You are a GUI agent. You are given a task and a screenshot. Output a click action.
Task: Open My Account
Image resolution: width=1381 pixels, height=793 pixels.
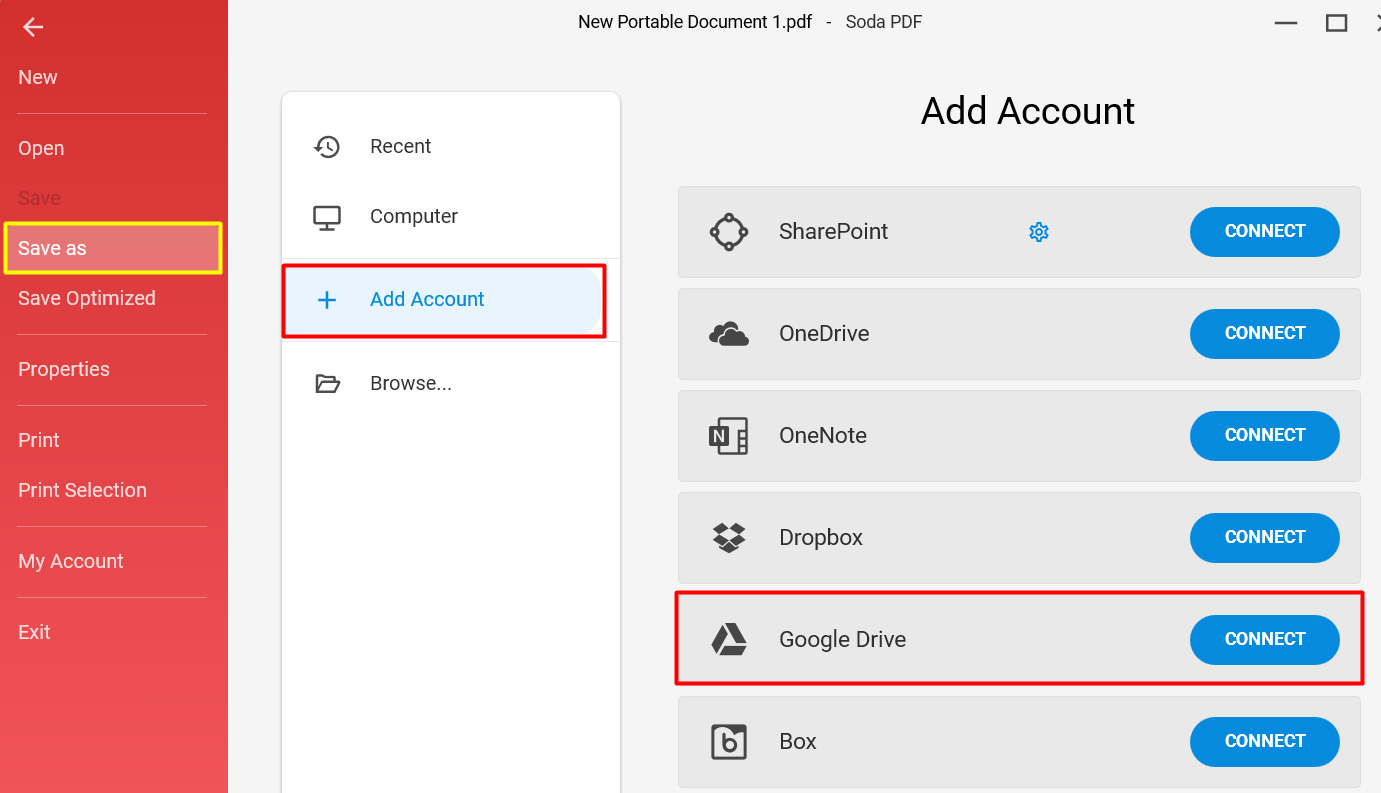point(71,561)
